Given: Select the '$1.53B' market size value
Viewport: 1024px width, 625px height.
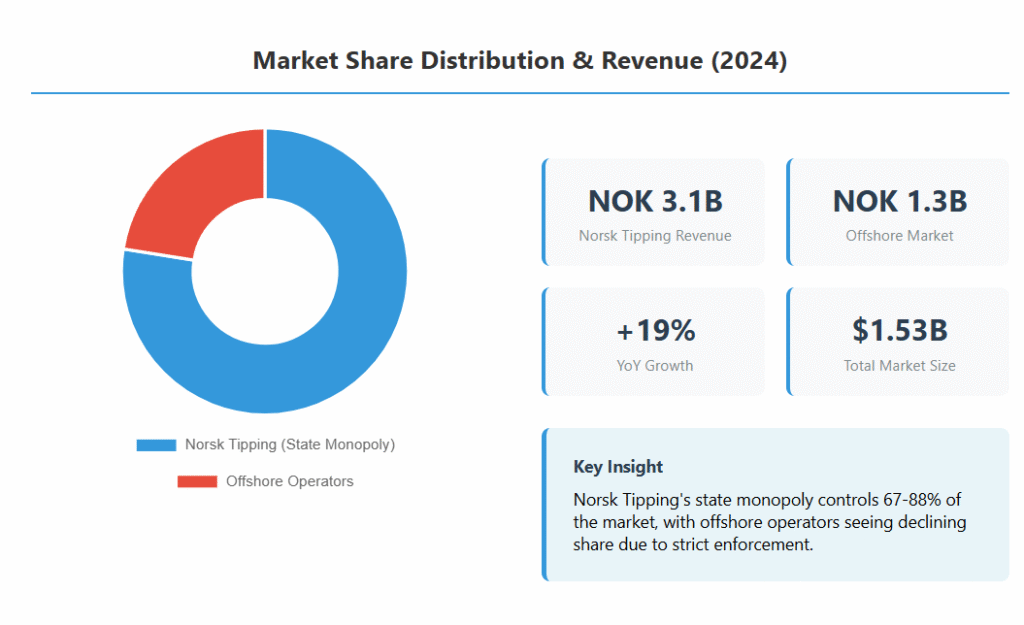Looking at the screenshot, I should (x=899, y=330).
